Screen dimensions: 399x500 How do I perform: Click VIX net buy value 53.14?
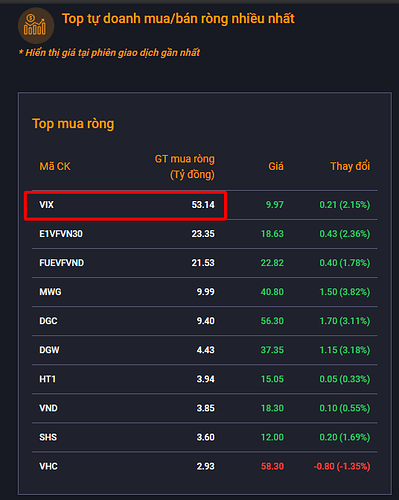tap(203, 205)
